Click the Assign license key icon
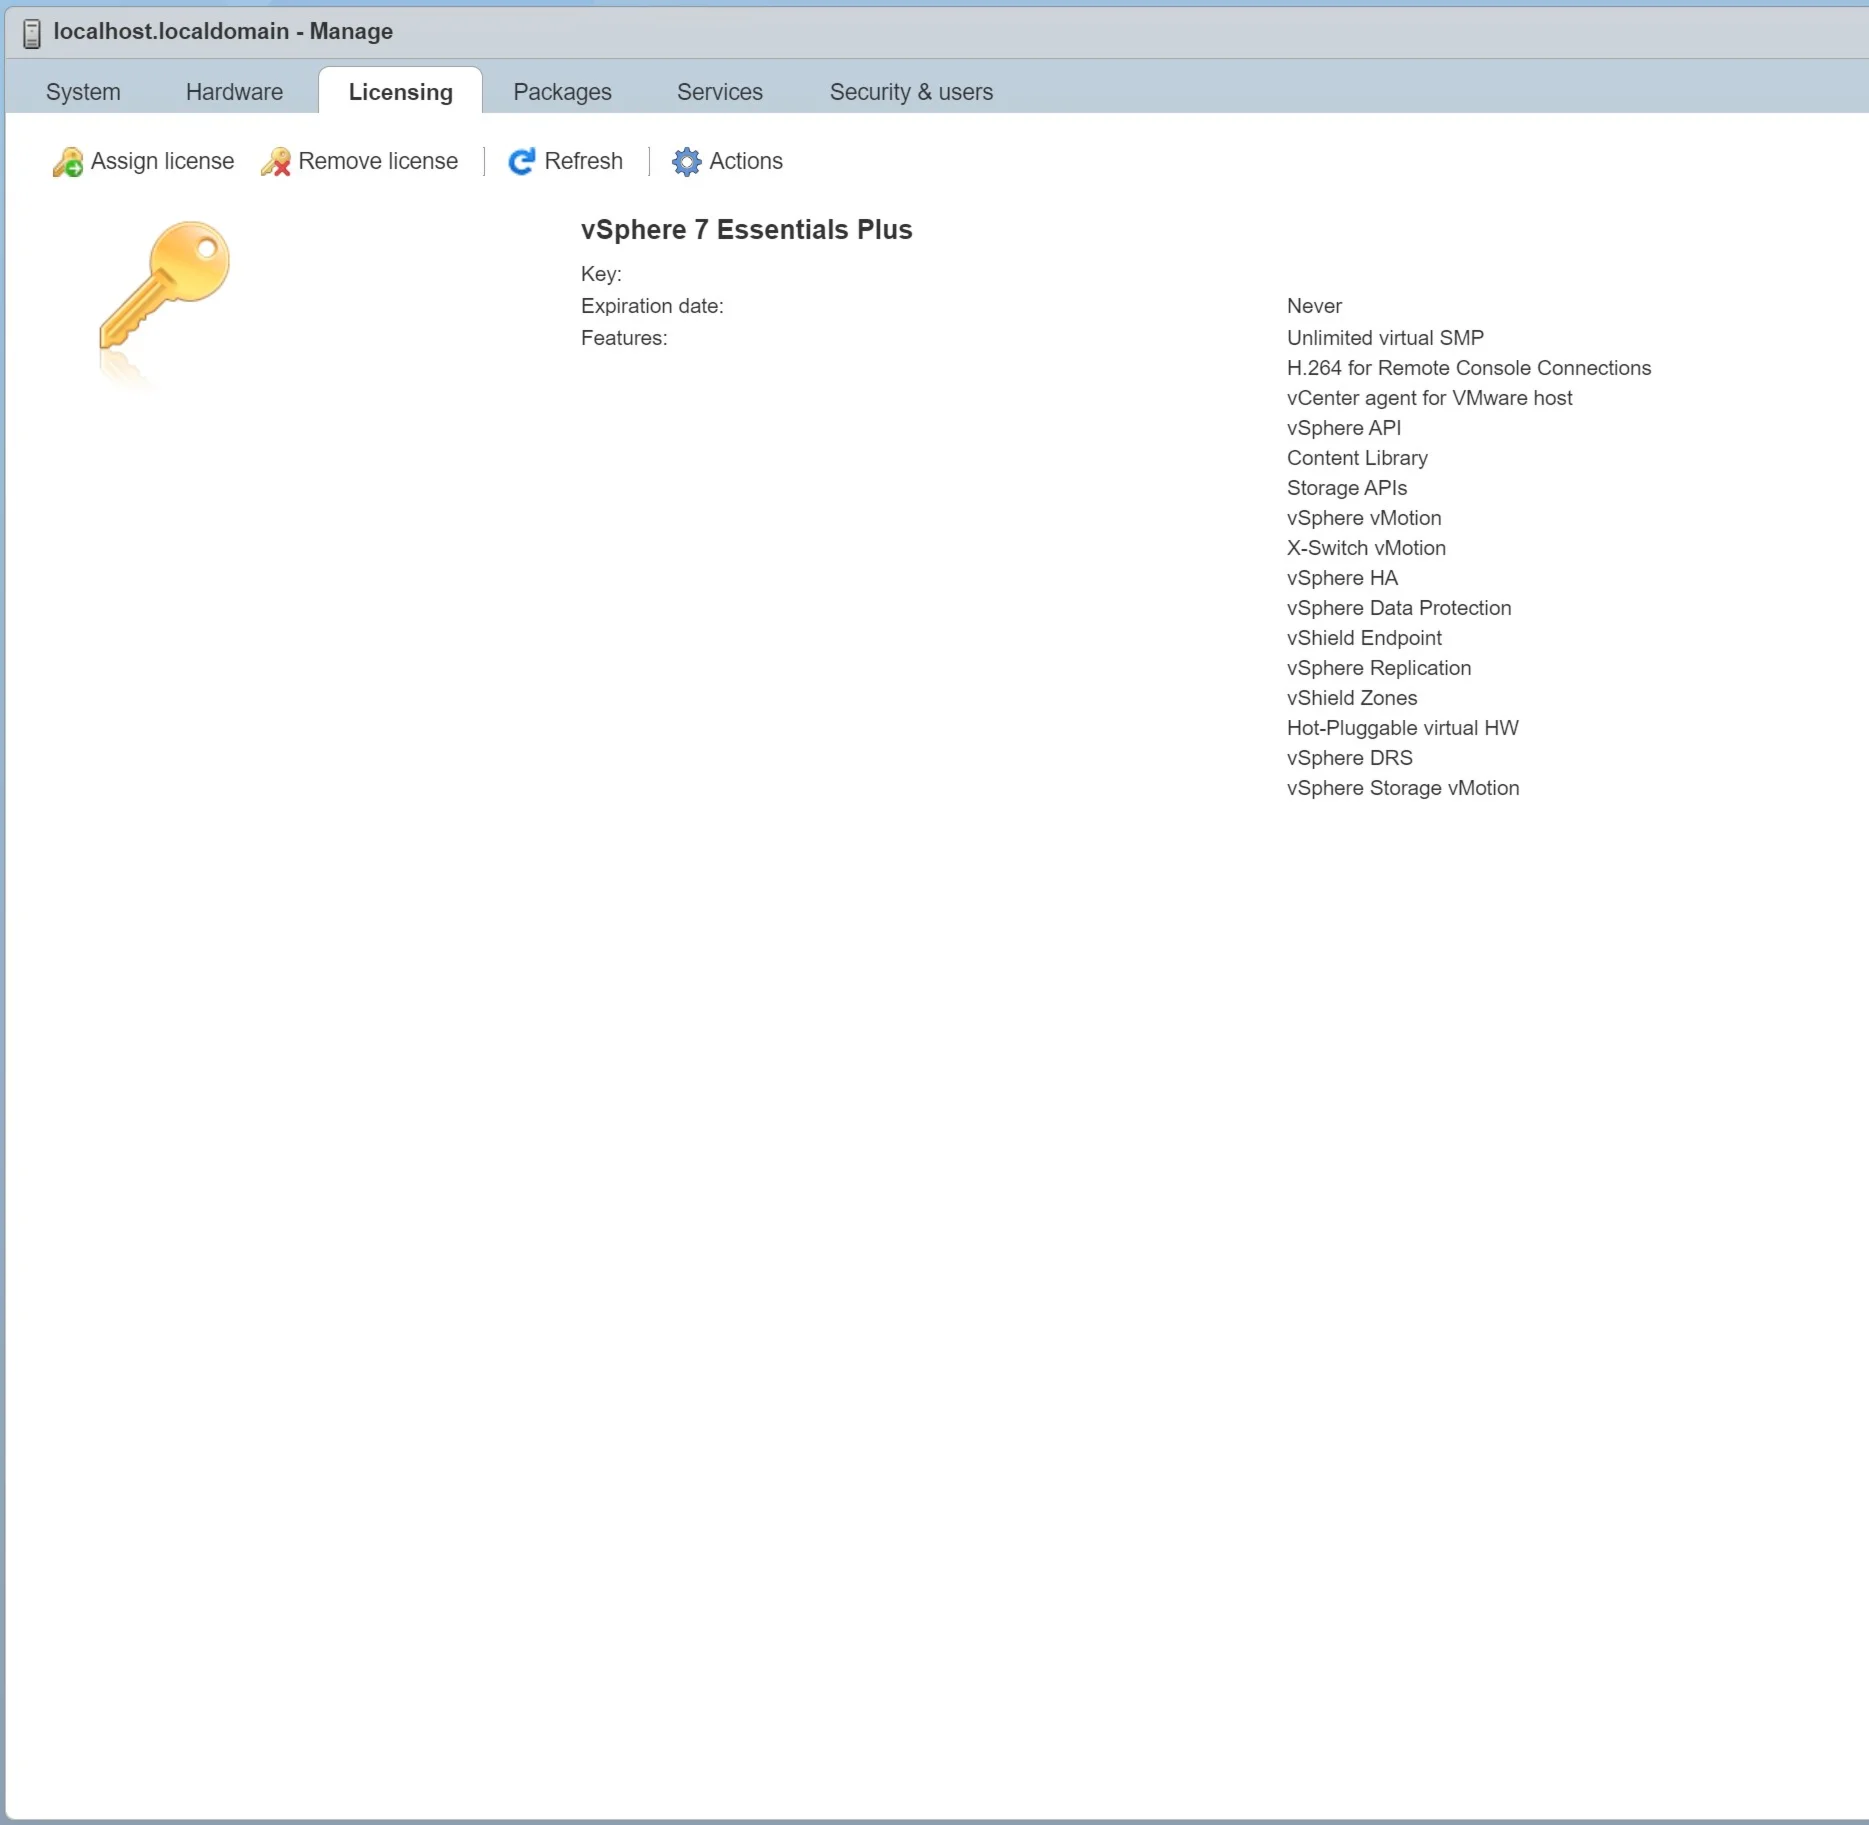1869x1825 pixels. pyautogui.click(x=68, y=162)
